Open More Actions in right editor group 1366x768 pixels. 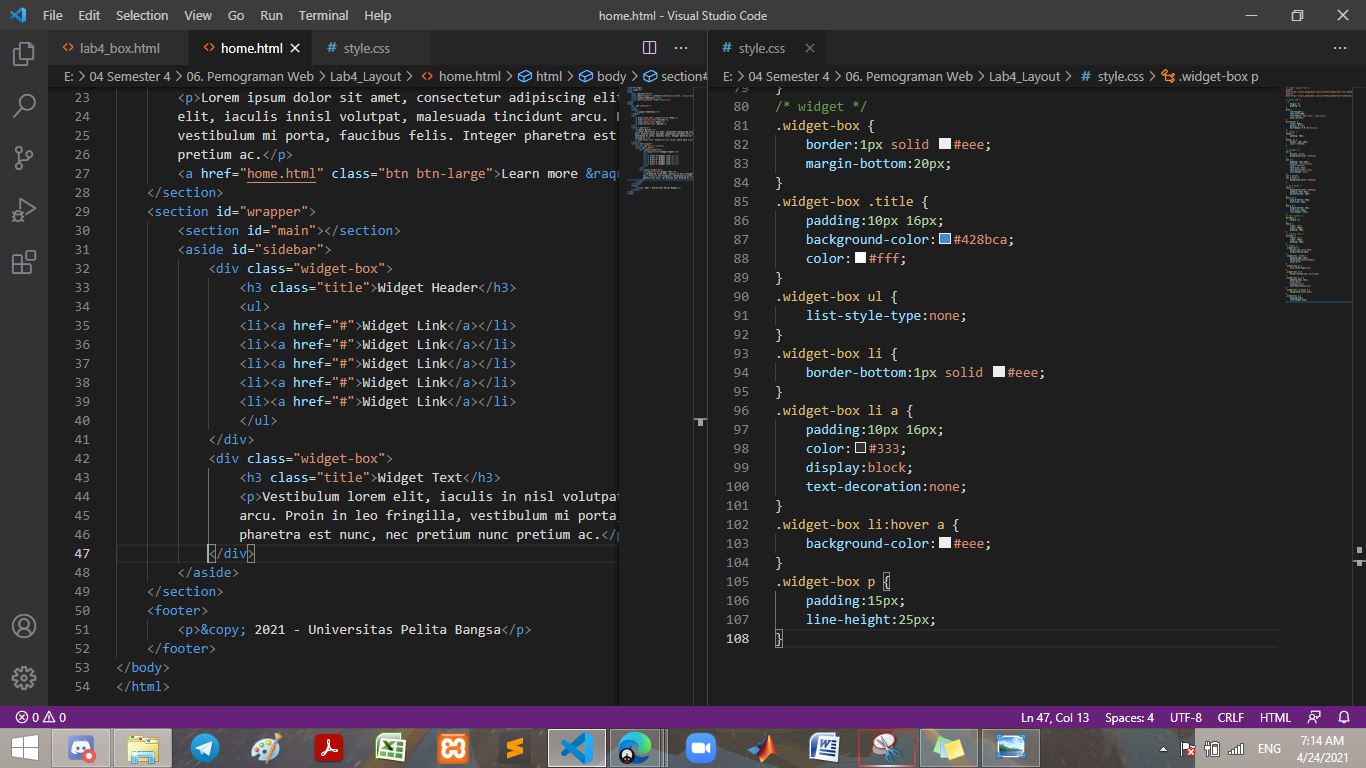coord(1340,48)
